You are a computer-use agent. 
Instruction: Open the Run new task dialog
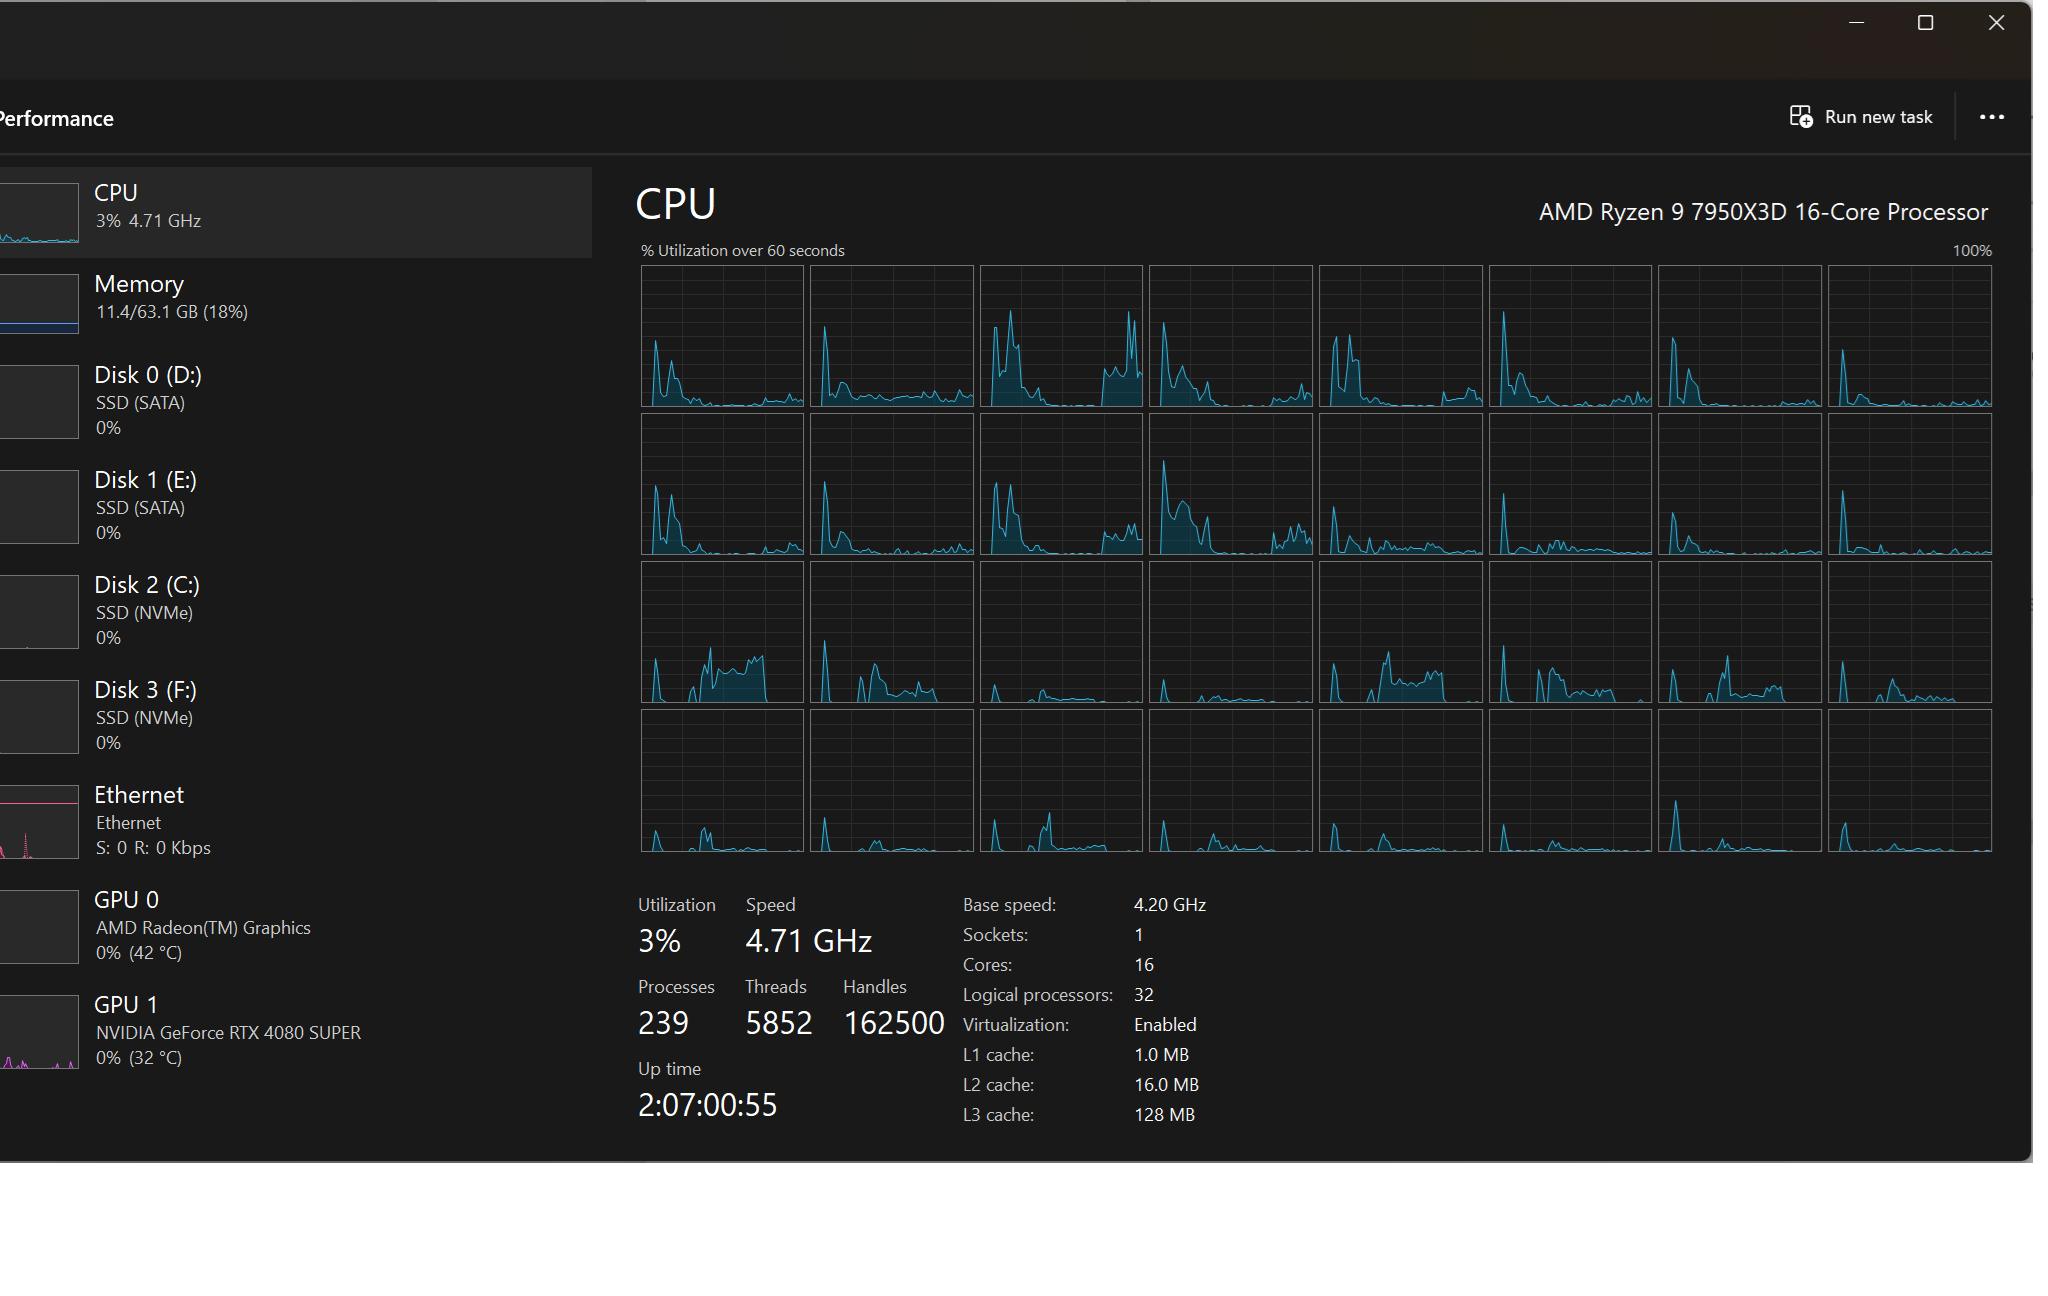tap(1863, 116)
